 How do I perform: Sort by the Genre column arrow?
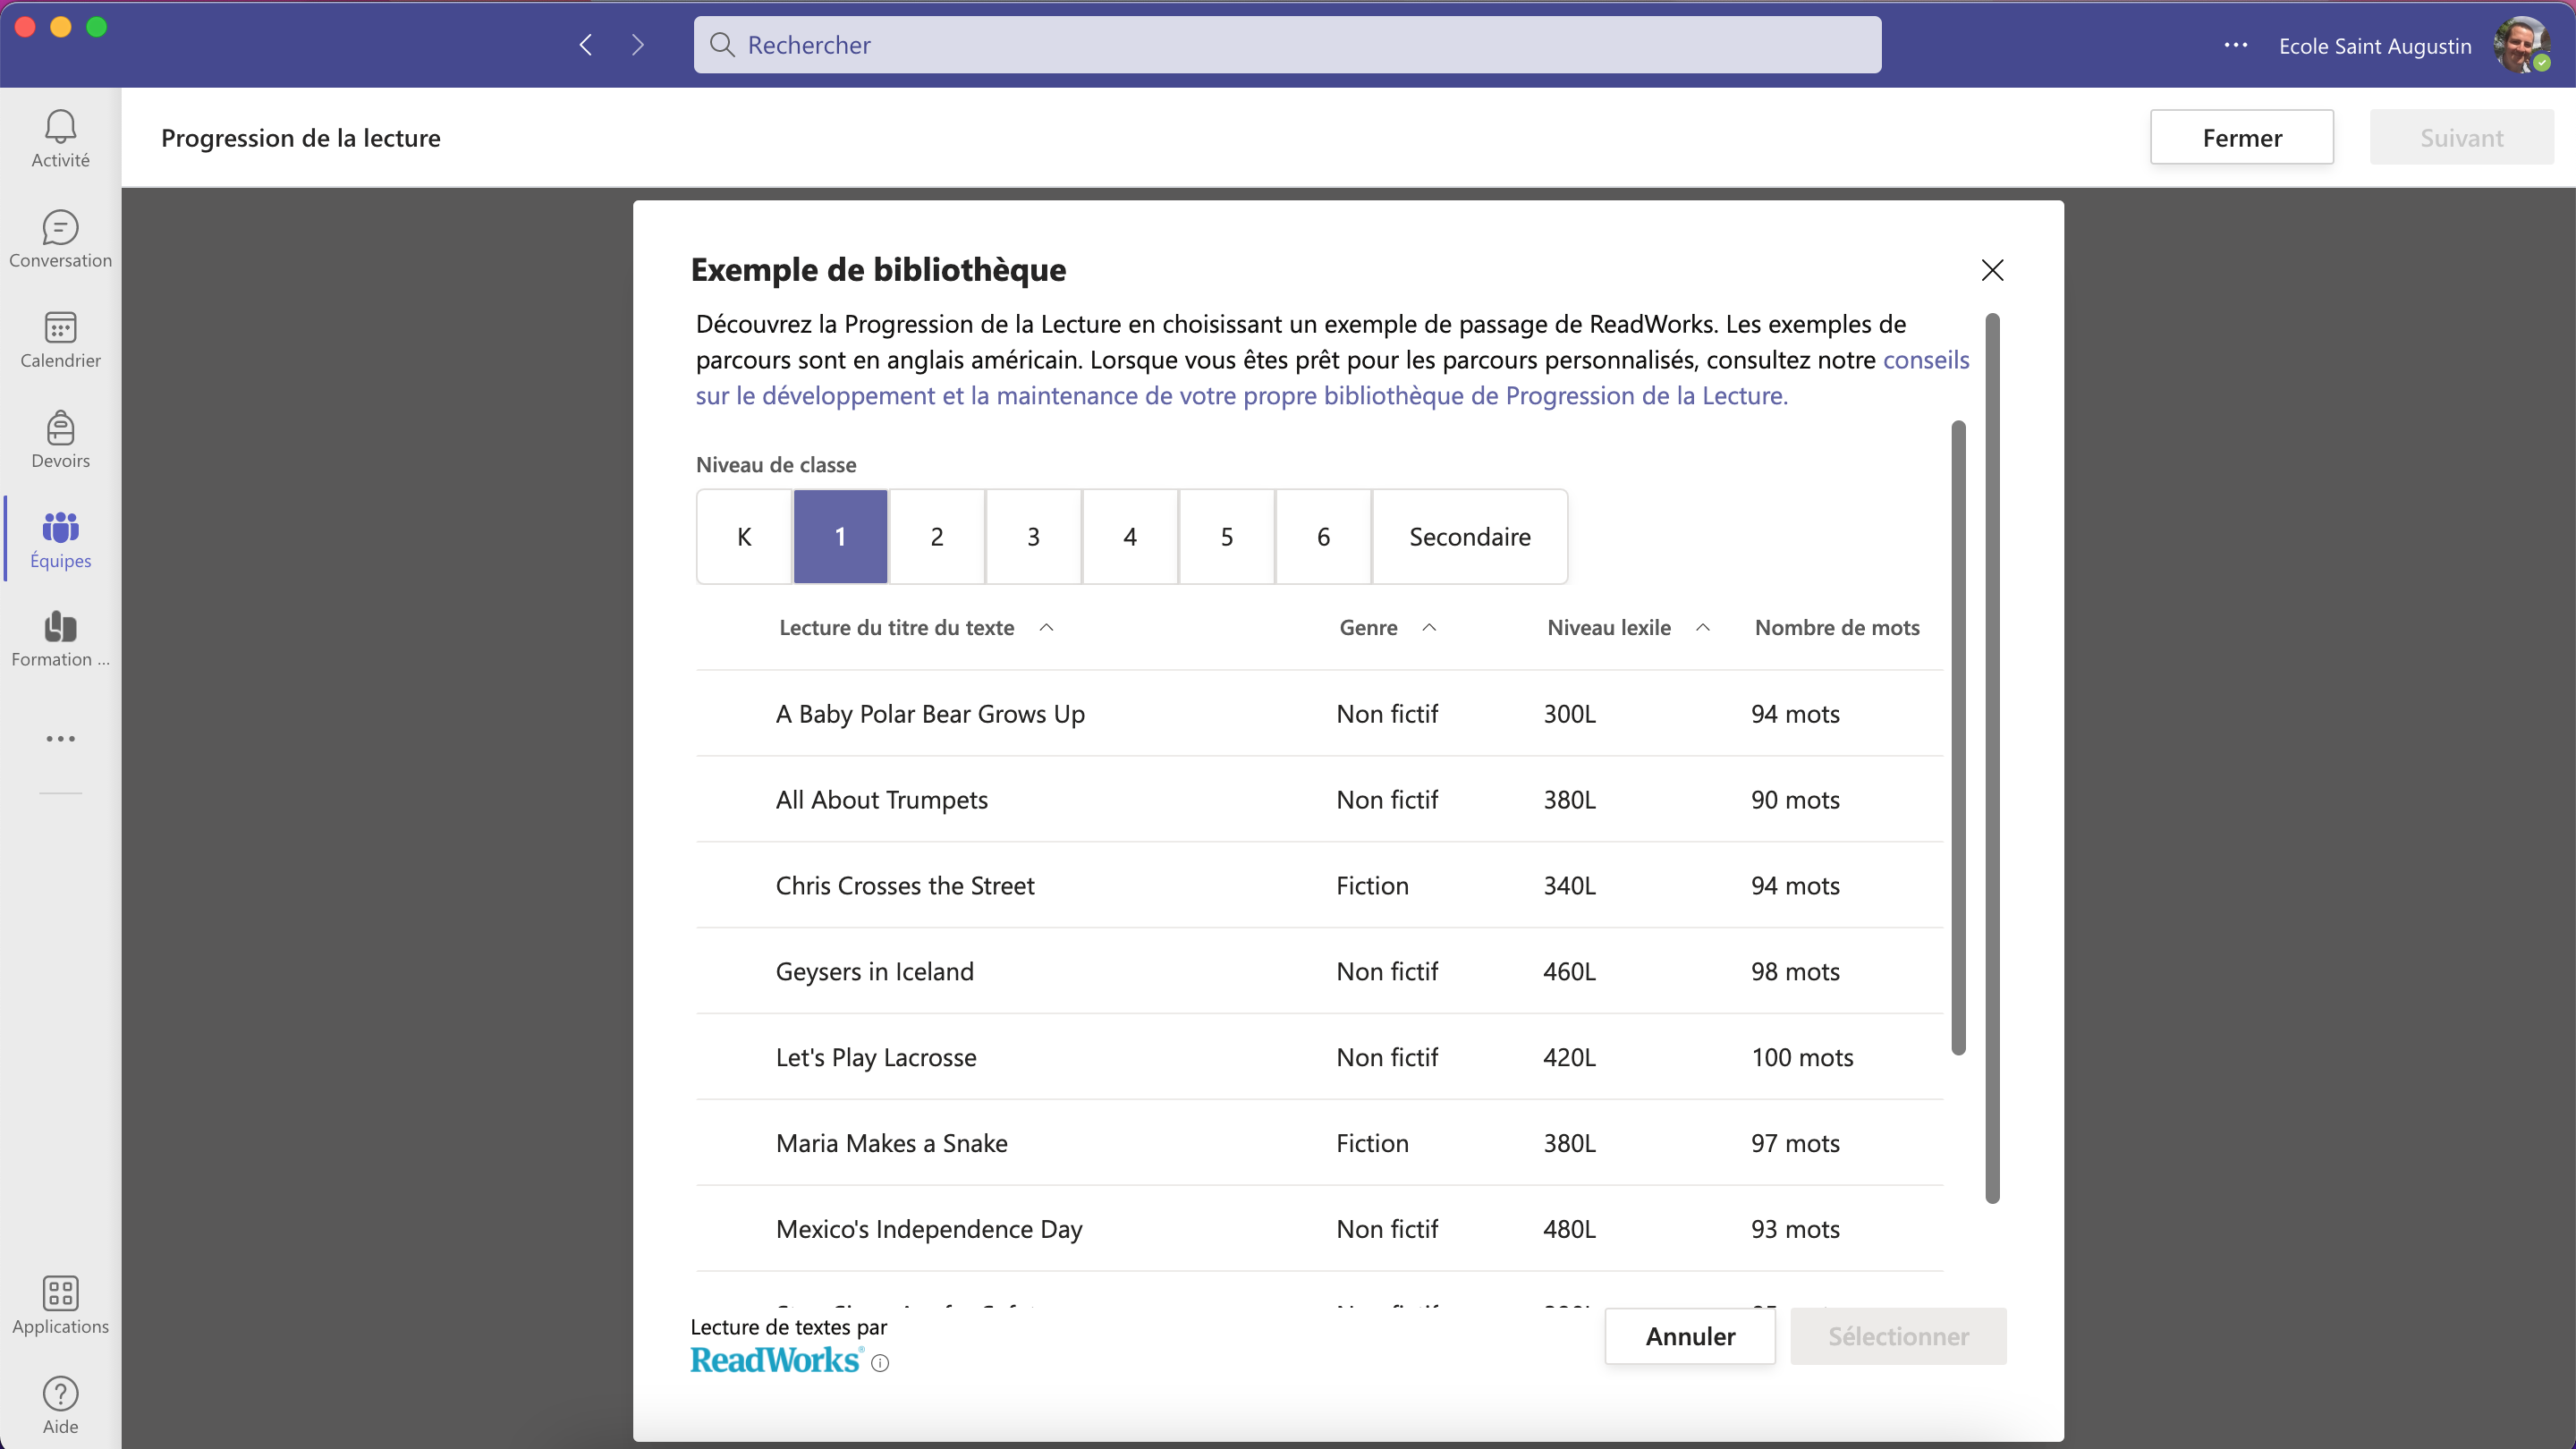coord(1429,628)
